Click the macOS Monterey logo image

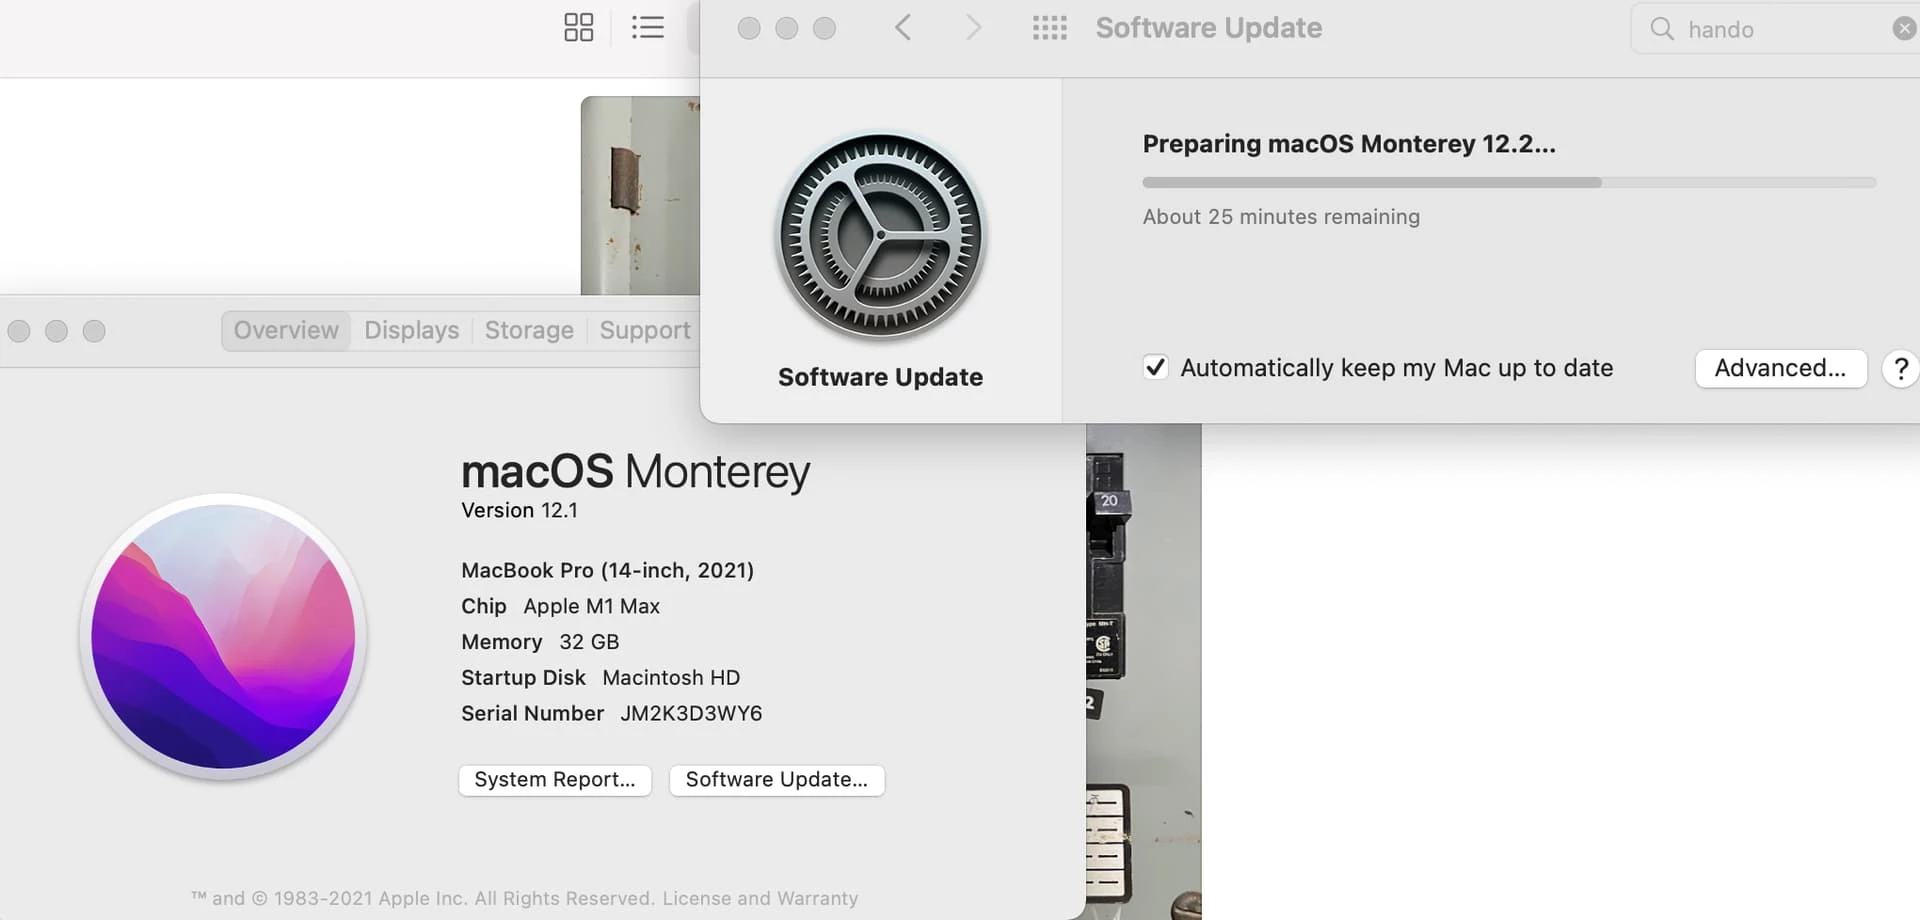click(223, 636)
